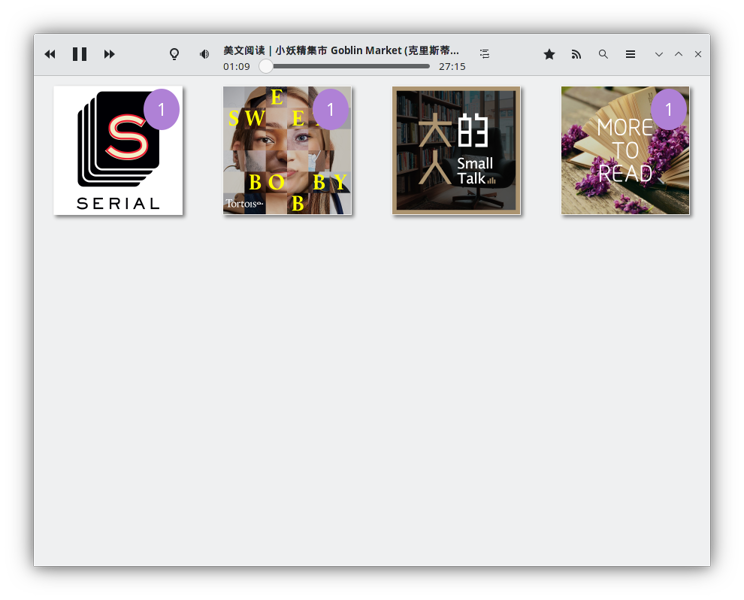Select the Small Talk podcast cover
The width and height of the screenshot is (744, 600).
[456, 150]
